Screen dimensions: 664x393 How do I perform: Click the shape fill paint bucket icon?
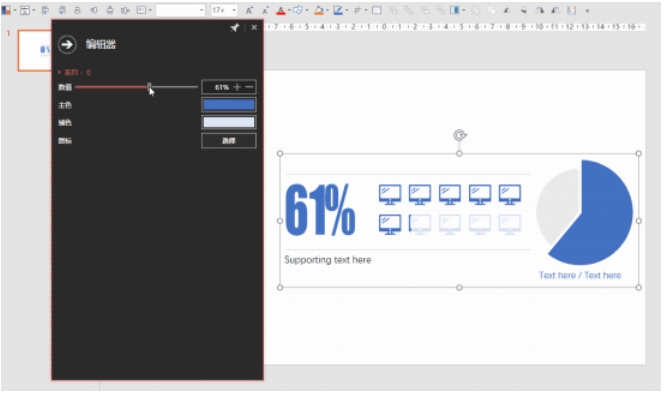point(319,10)
